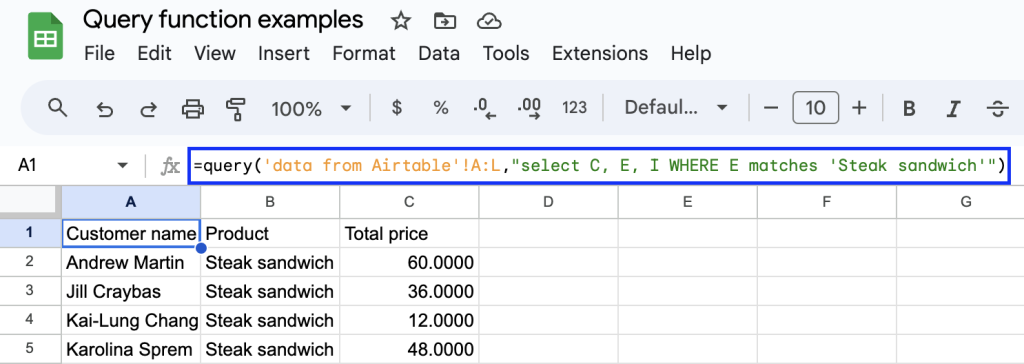Rename the title Query function examples
This screenshot has height=364, width=1024.
coord(223,21)
